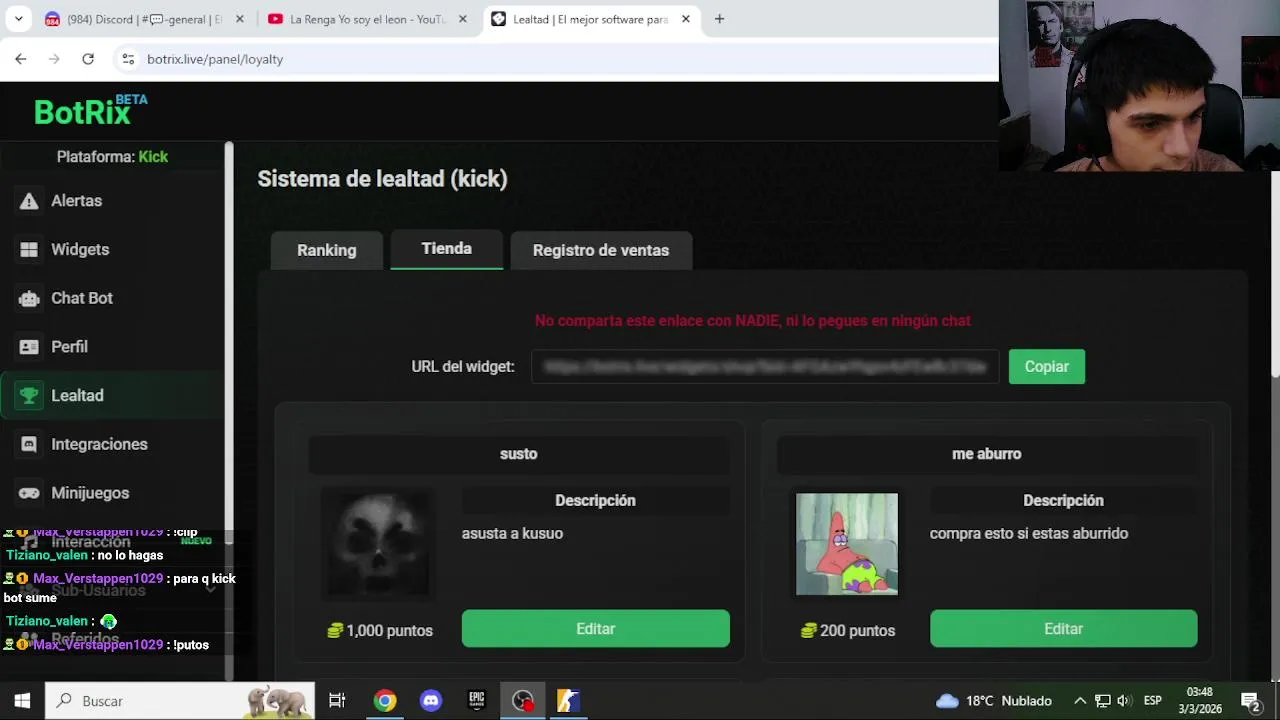Open the Windows Start menu
The width and height of the screenshot is (1280, 720).
[22, 701]
